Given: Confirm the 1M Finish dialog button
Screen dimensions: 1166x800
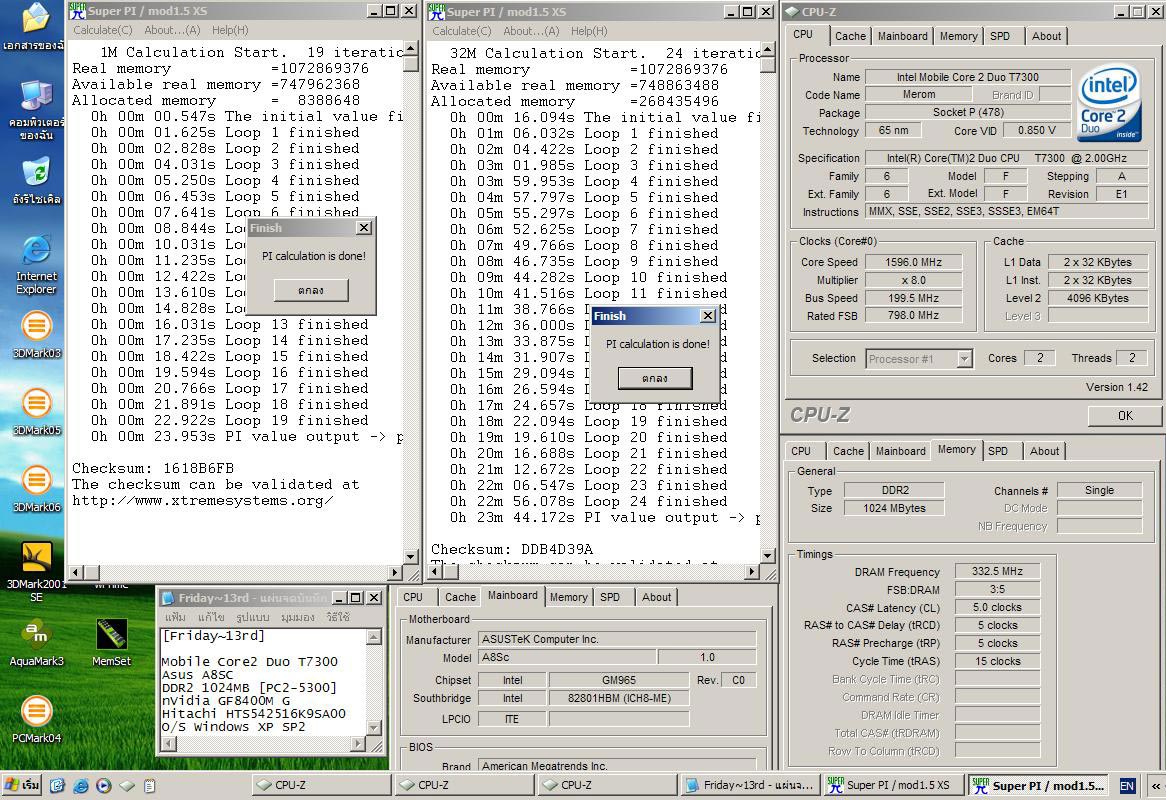Looking at the screenshot, I should pyautogui.click(x=311, y=290).
